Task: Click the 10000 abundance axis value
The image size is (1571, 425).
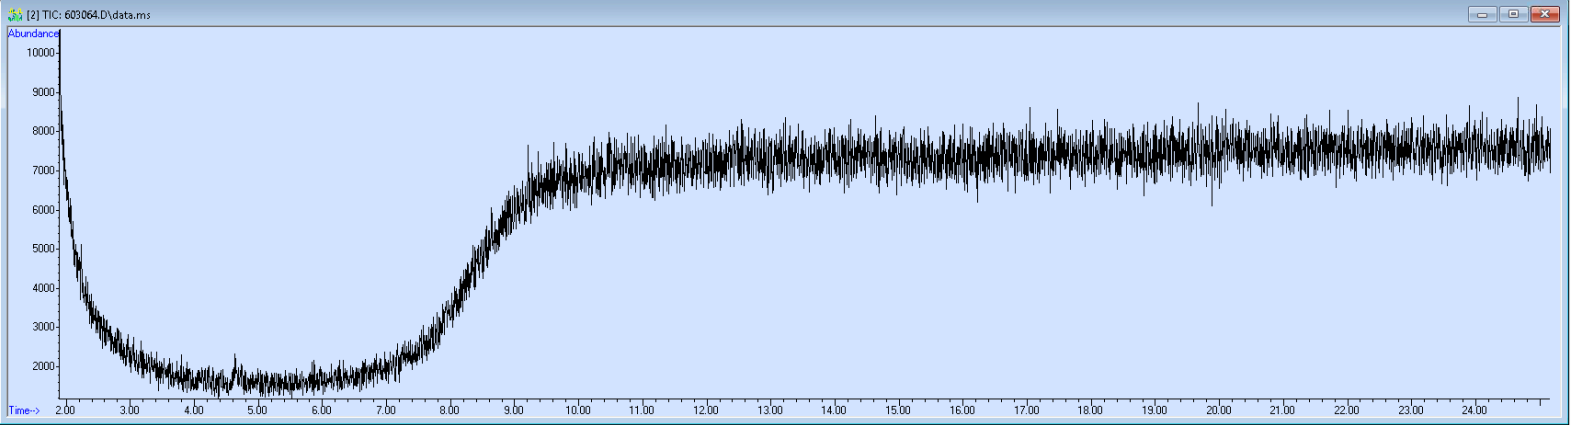Action: (x=40, y=52)
